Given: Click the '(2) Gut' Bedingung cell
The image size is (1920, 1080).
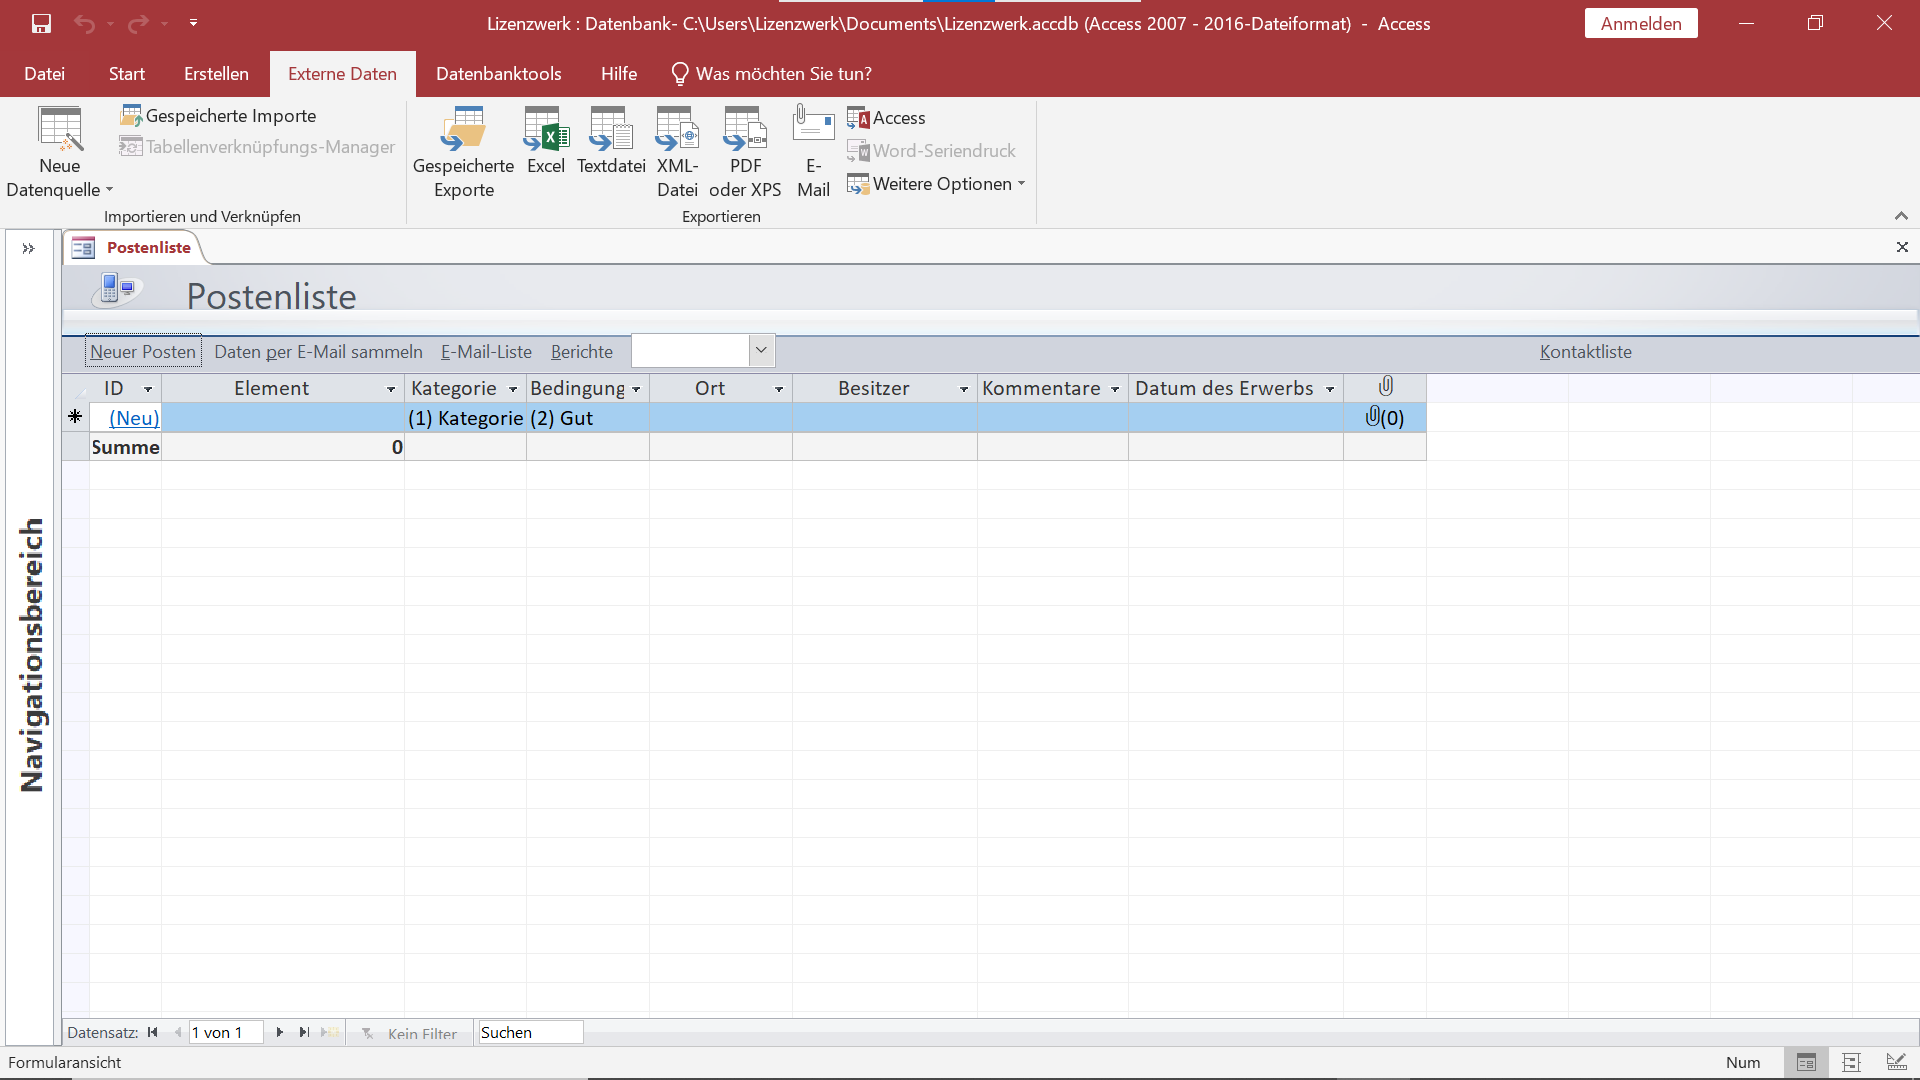Looking at the screenshot, I should tap(588, 418).
